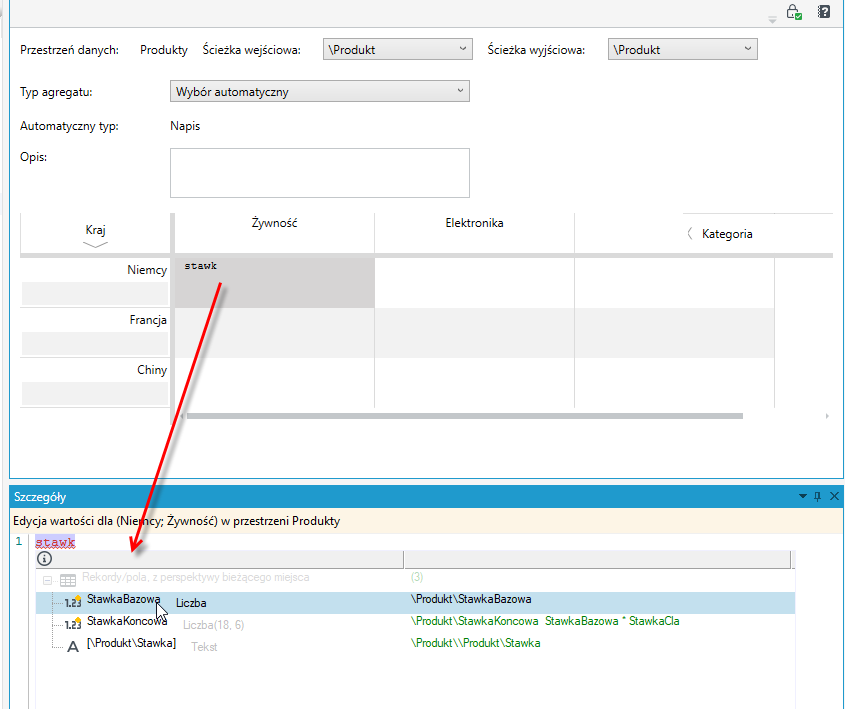The height and width of the screenshot is (709, 845).
Task: Collapse the Rekordy/pola tree group
Action: coord(47,581)
